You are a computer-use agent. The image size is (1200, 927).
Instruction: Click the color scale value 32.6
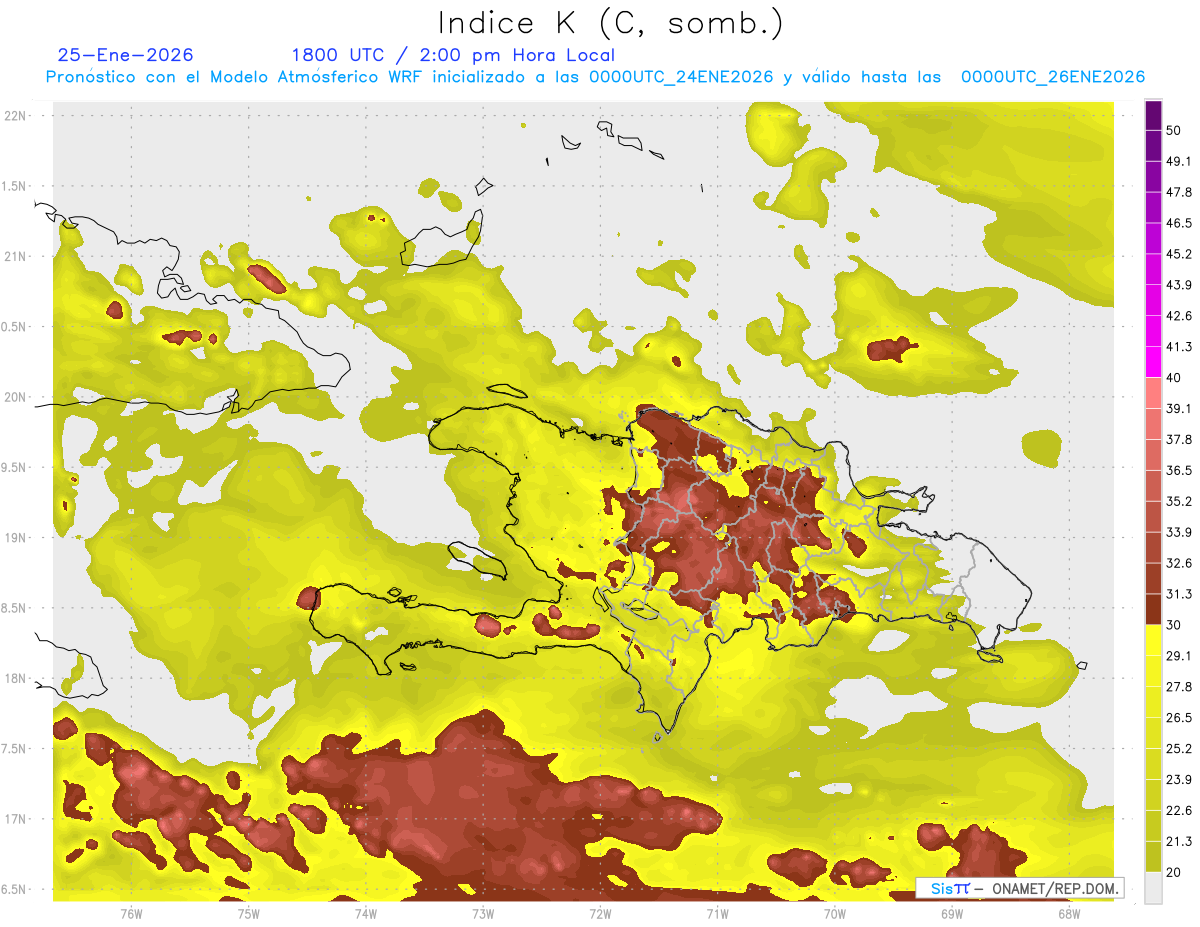click(x=1179, y=563)
